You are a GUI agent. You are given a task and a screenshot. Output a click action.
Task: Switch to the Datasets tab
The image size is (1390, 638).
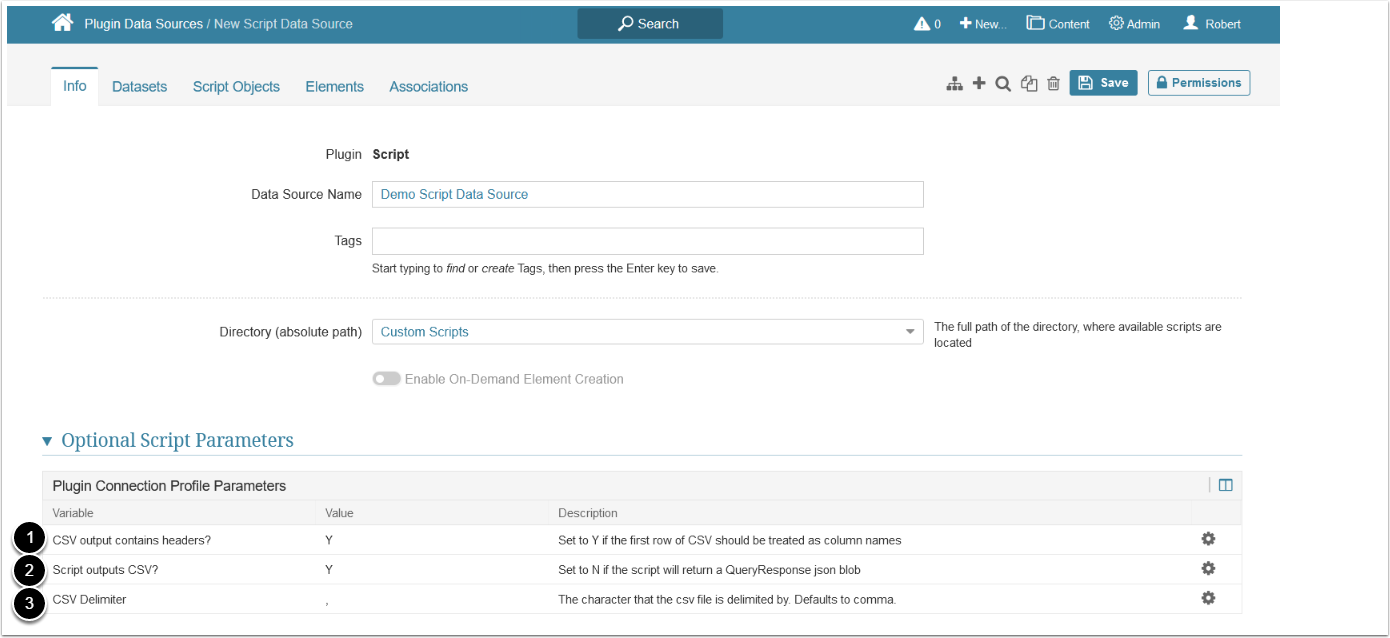pos(139,87)
